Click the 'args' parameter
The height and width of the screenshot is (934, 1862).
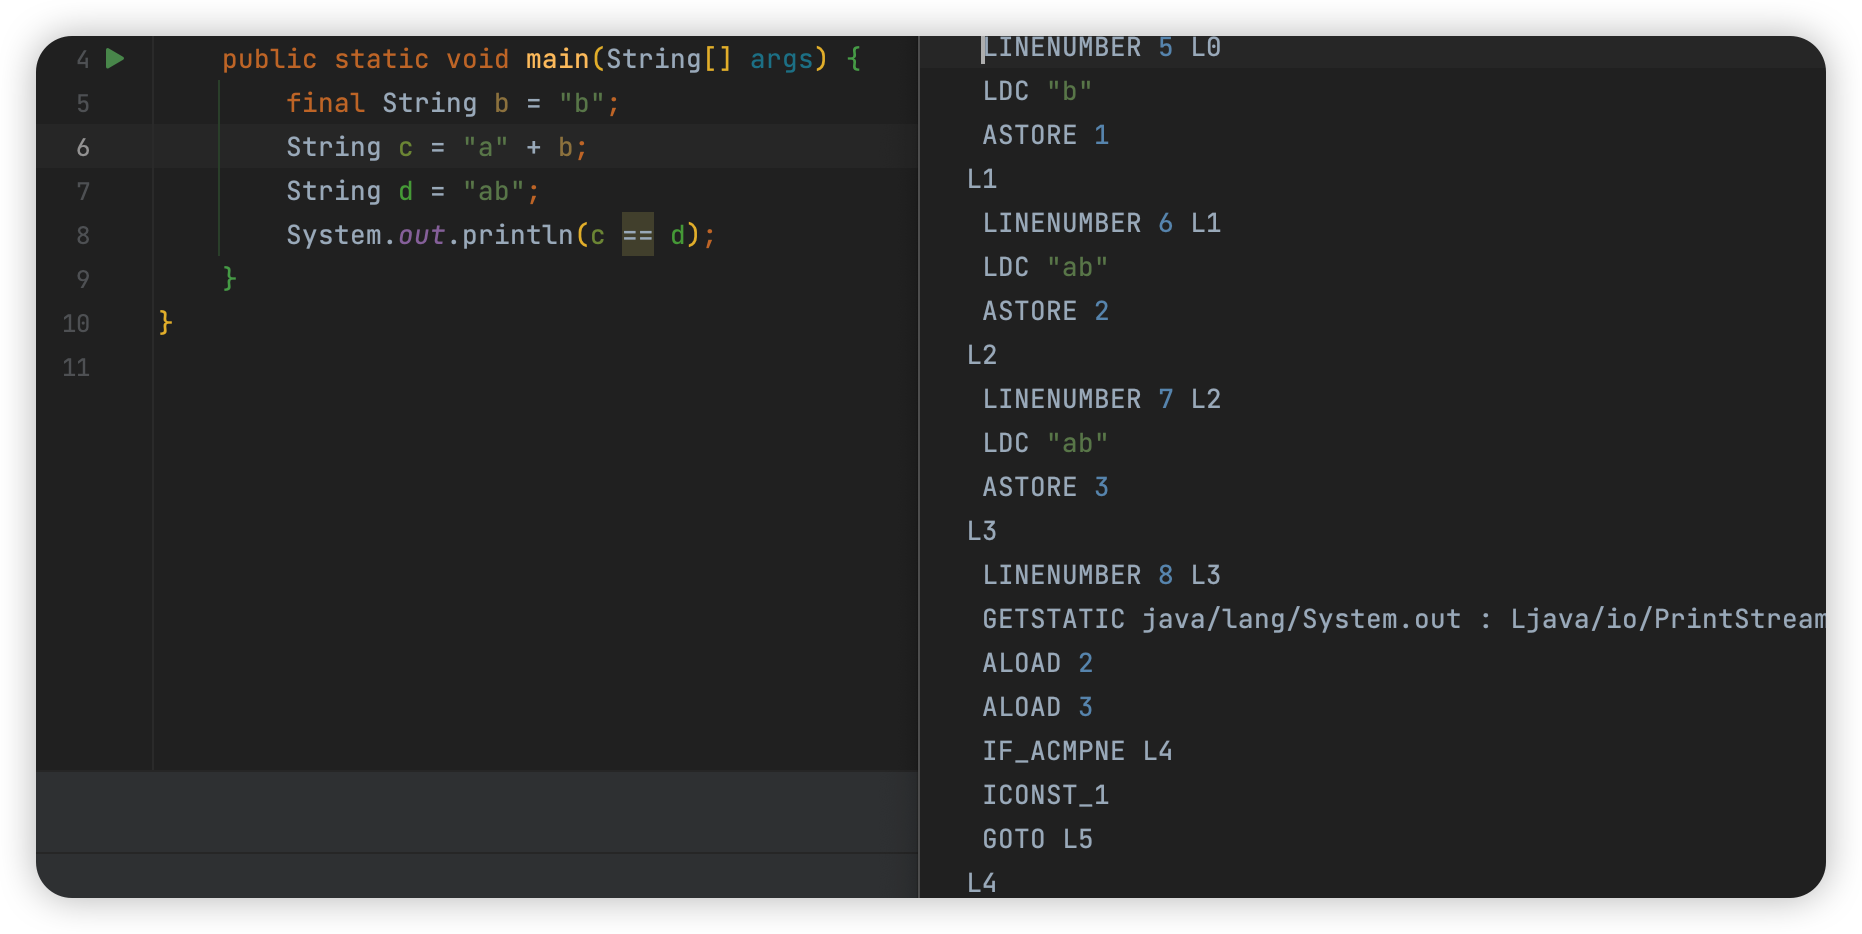point(781,59)
